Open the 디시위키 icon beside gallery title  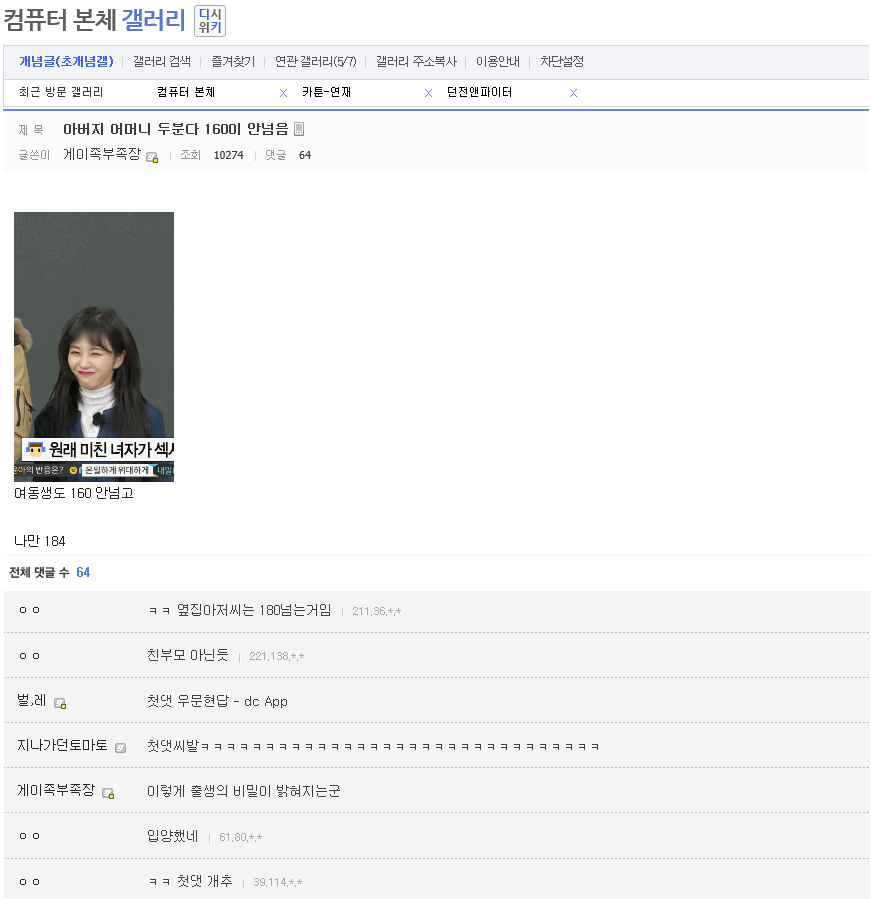pos(210,20)
